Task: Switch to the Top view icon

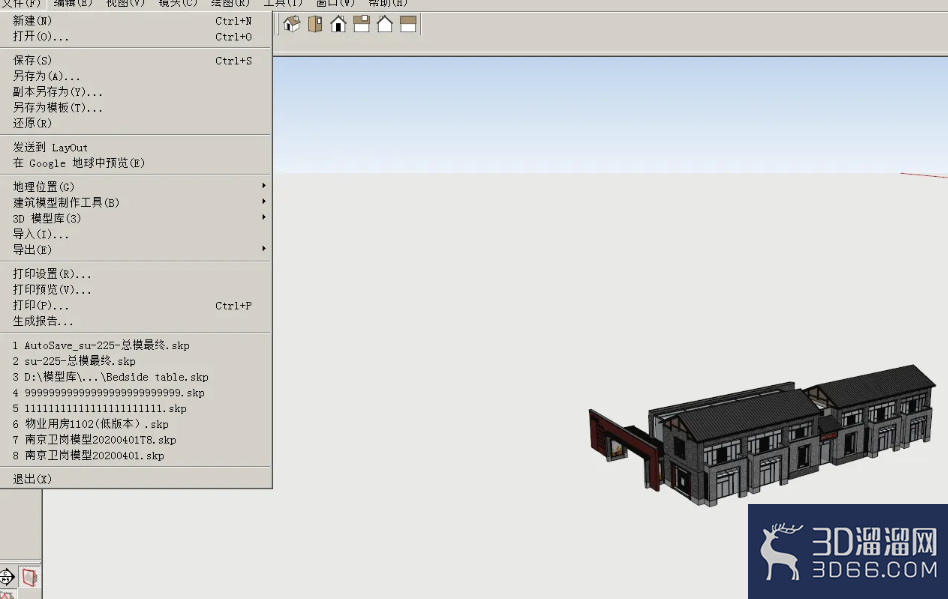Action: click(x=315, y=24)
